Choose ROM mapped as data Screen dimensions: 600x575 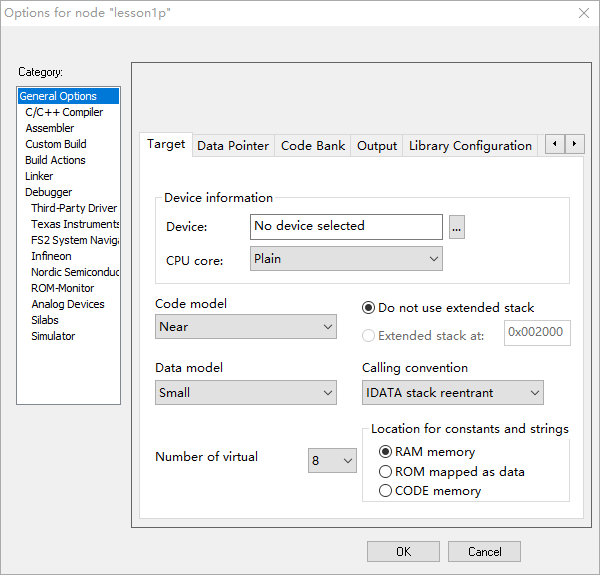tap(451, 472)
